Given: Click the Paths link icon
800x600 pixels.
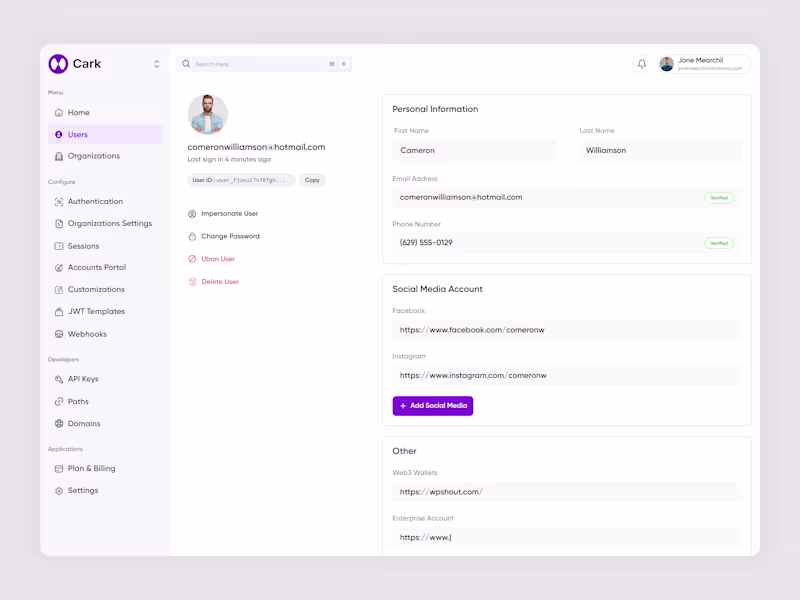Looking at the screenshot, I should click(x=59, y=402).
